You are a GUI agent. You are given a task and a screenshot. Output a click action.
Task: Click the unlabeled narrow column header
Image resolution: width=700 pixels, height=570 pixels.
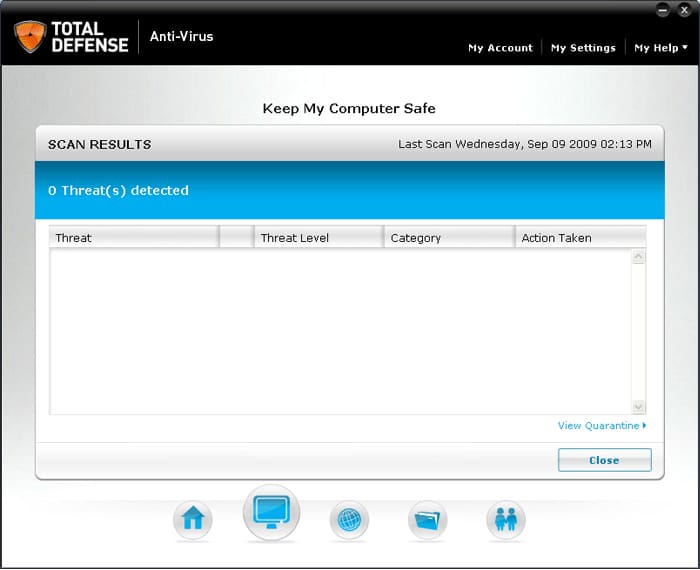coord(237,237)
